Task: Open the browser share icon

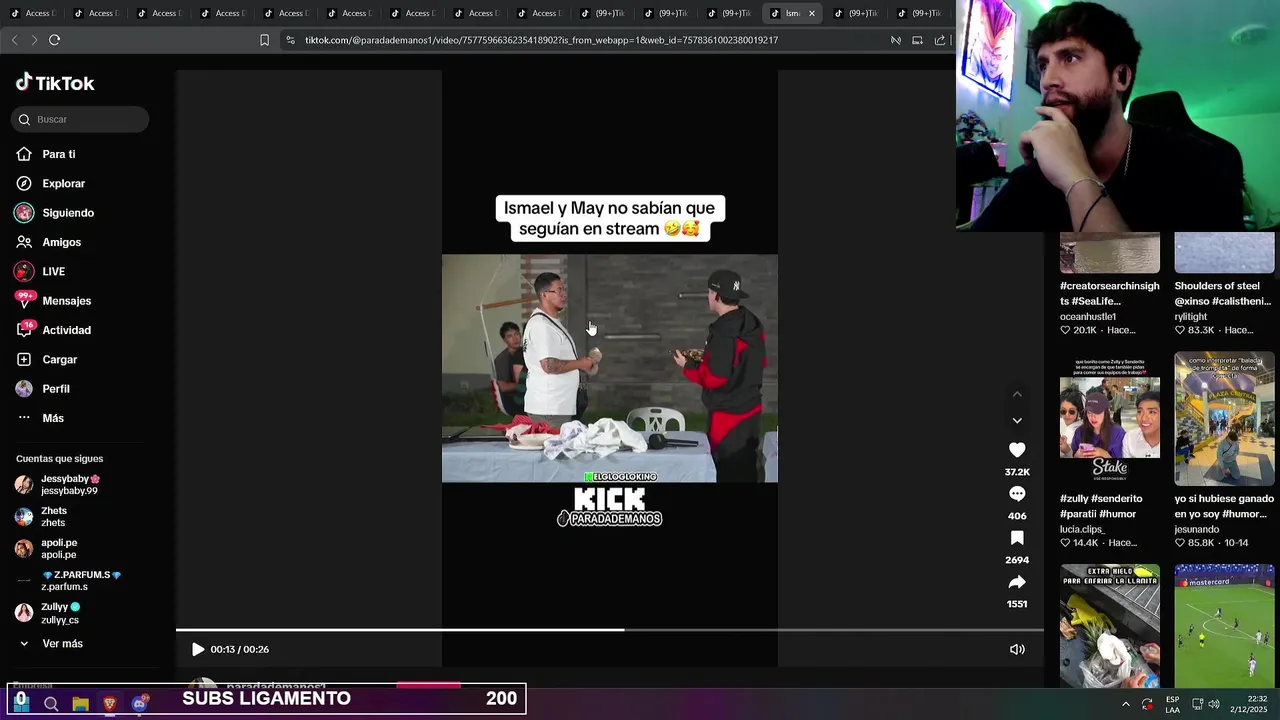Action: click(940, 40)
